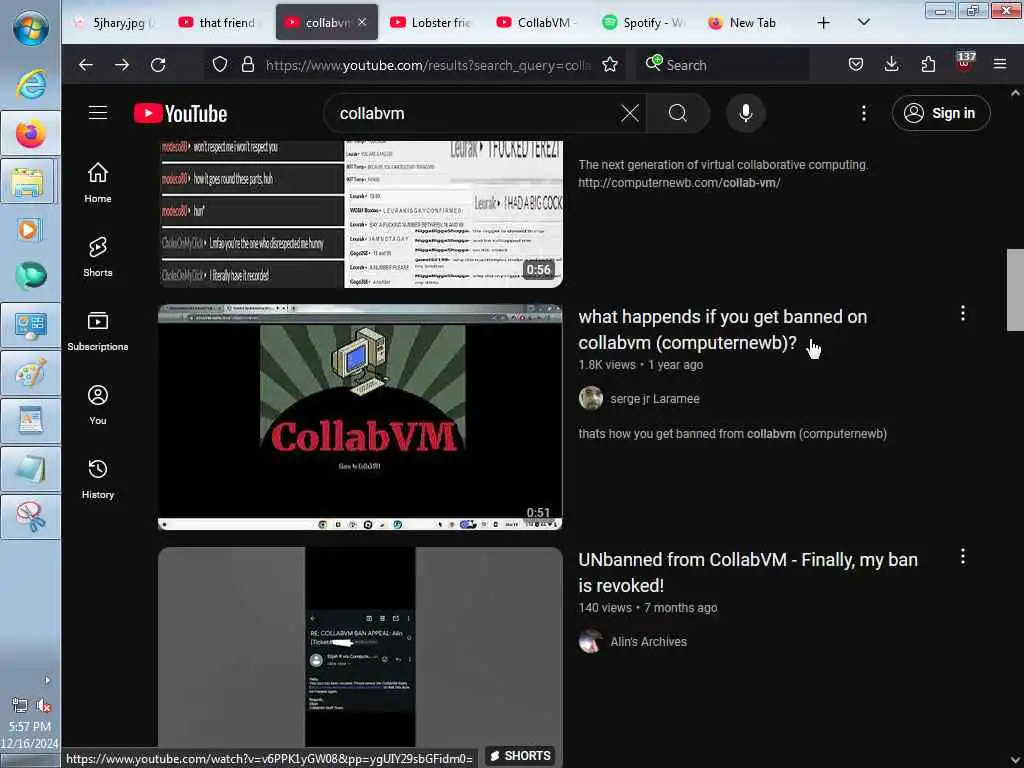Open Alin's Archives channel
The height and width of the screenshot is (768, 1024).
coord(648,642)
